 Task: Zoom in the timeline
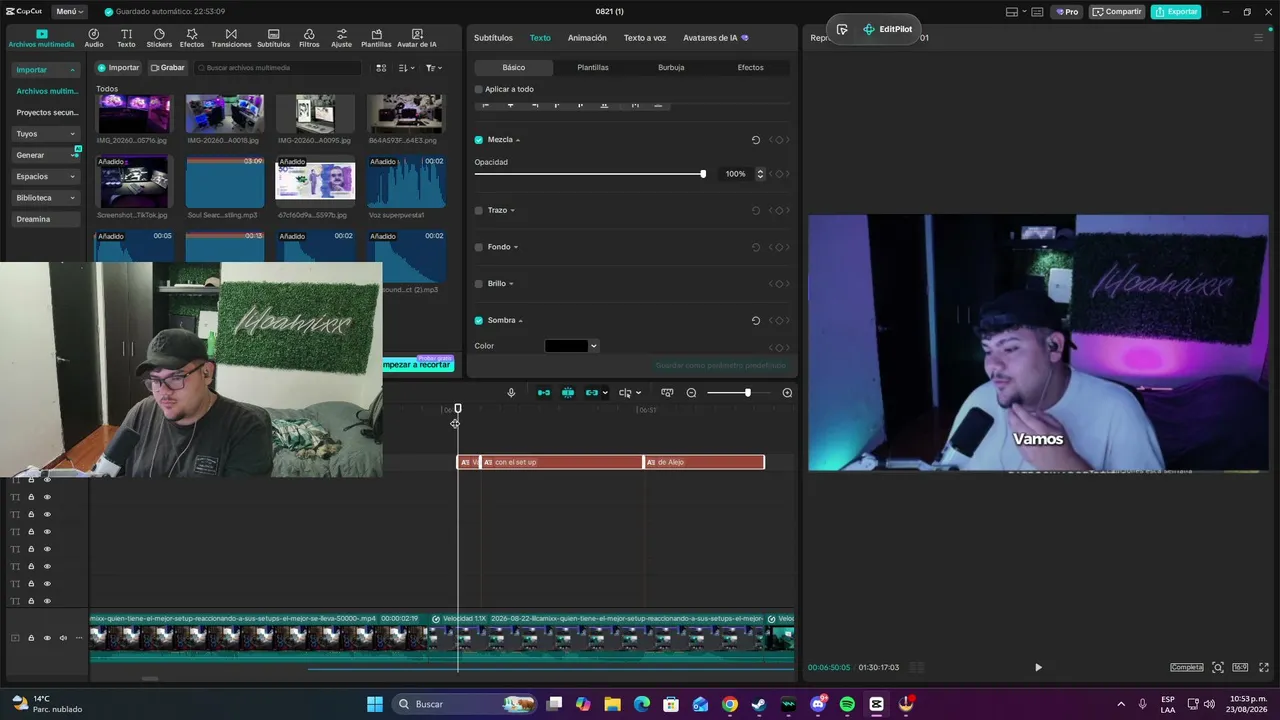pos(787,393)
